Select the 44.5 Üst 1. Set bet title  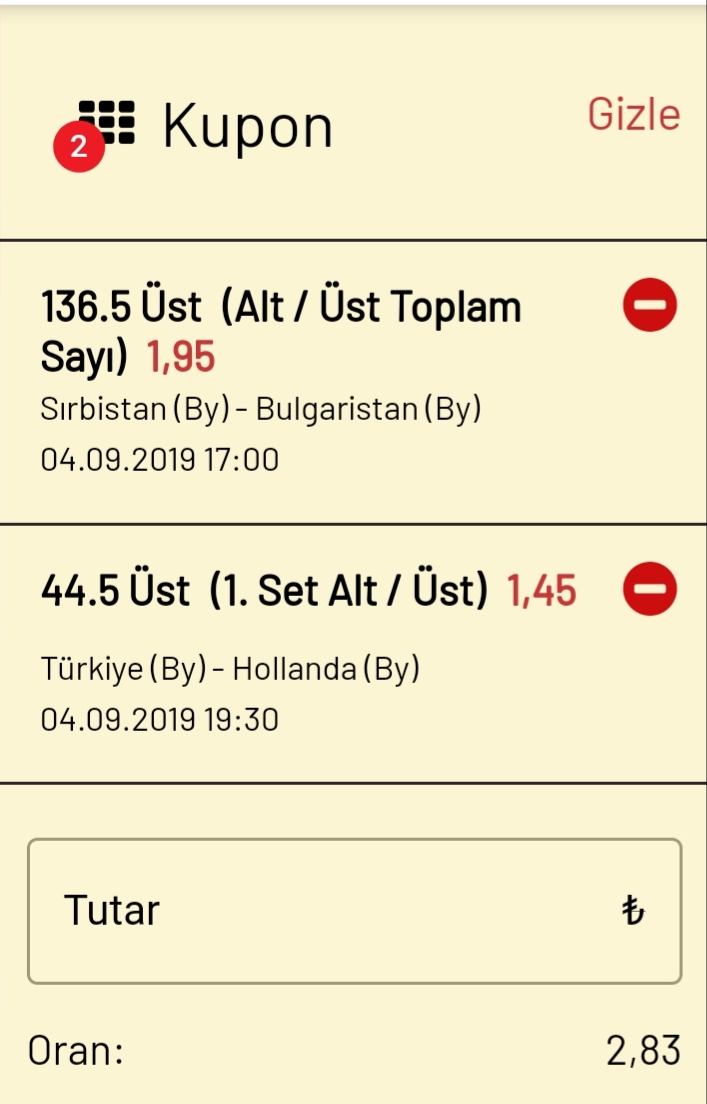[x=264, y=590]
